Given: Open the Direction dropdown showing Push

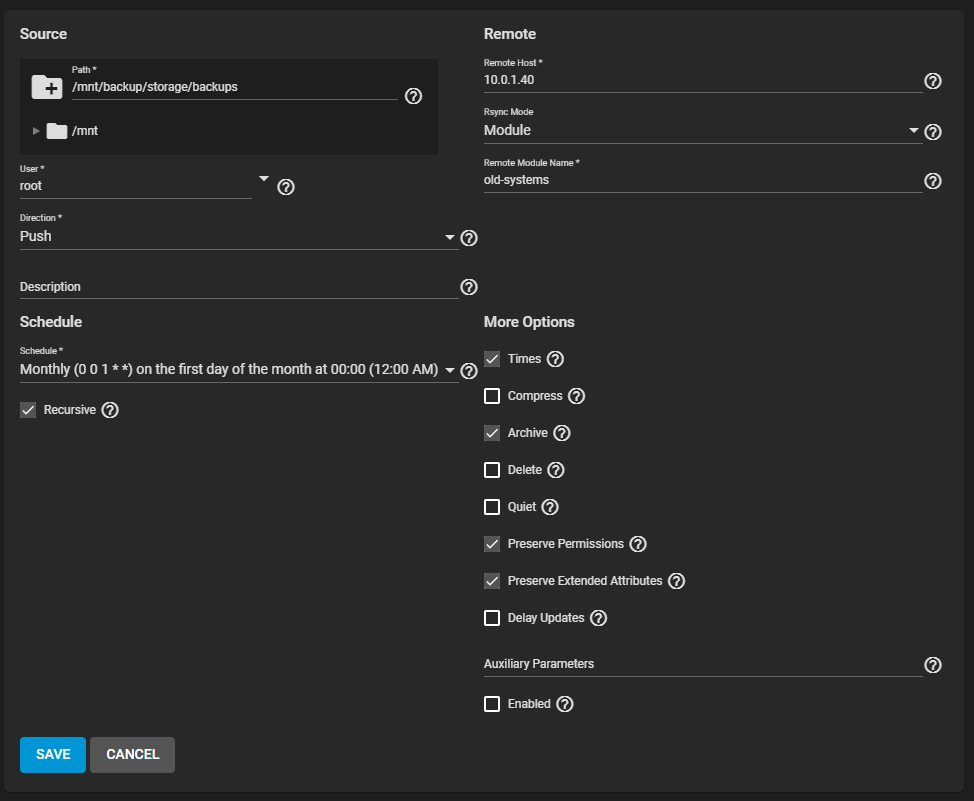Looking at the screenshot, I should (239, 237).
